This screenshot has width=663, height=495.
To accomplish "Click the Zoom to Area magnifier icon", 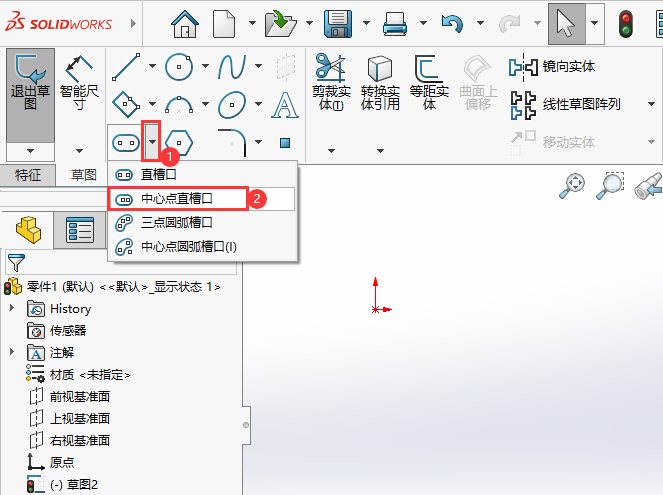I will (x=610, y=186).
